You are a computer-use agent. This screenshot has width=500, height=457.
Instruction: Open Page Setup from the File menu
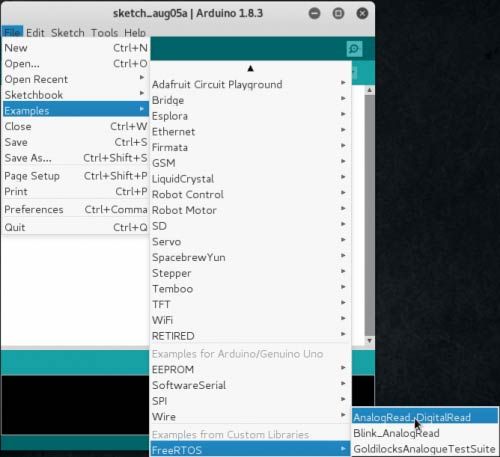tap(76, 176)
